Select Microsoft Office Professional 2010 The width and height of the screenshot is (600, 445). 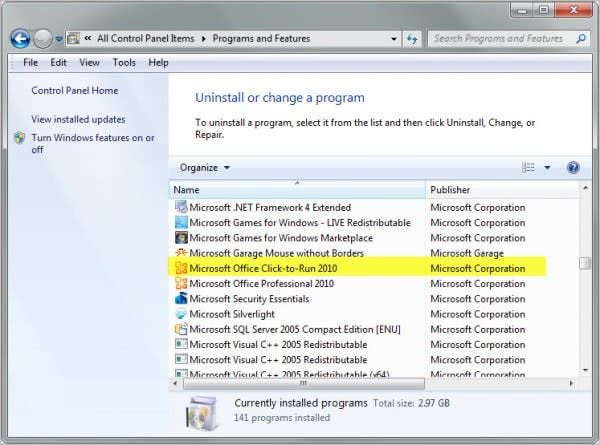[x=262, y=284]
